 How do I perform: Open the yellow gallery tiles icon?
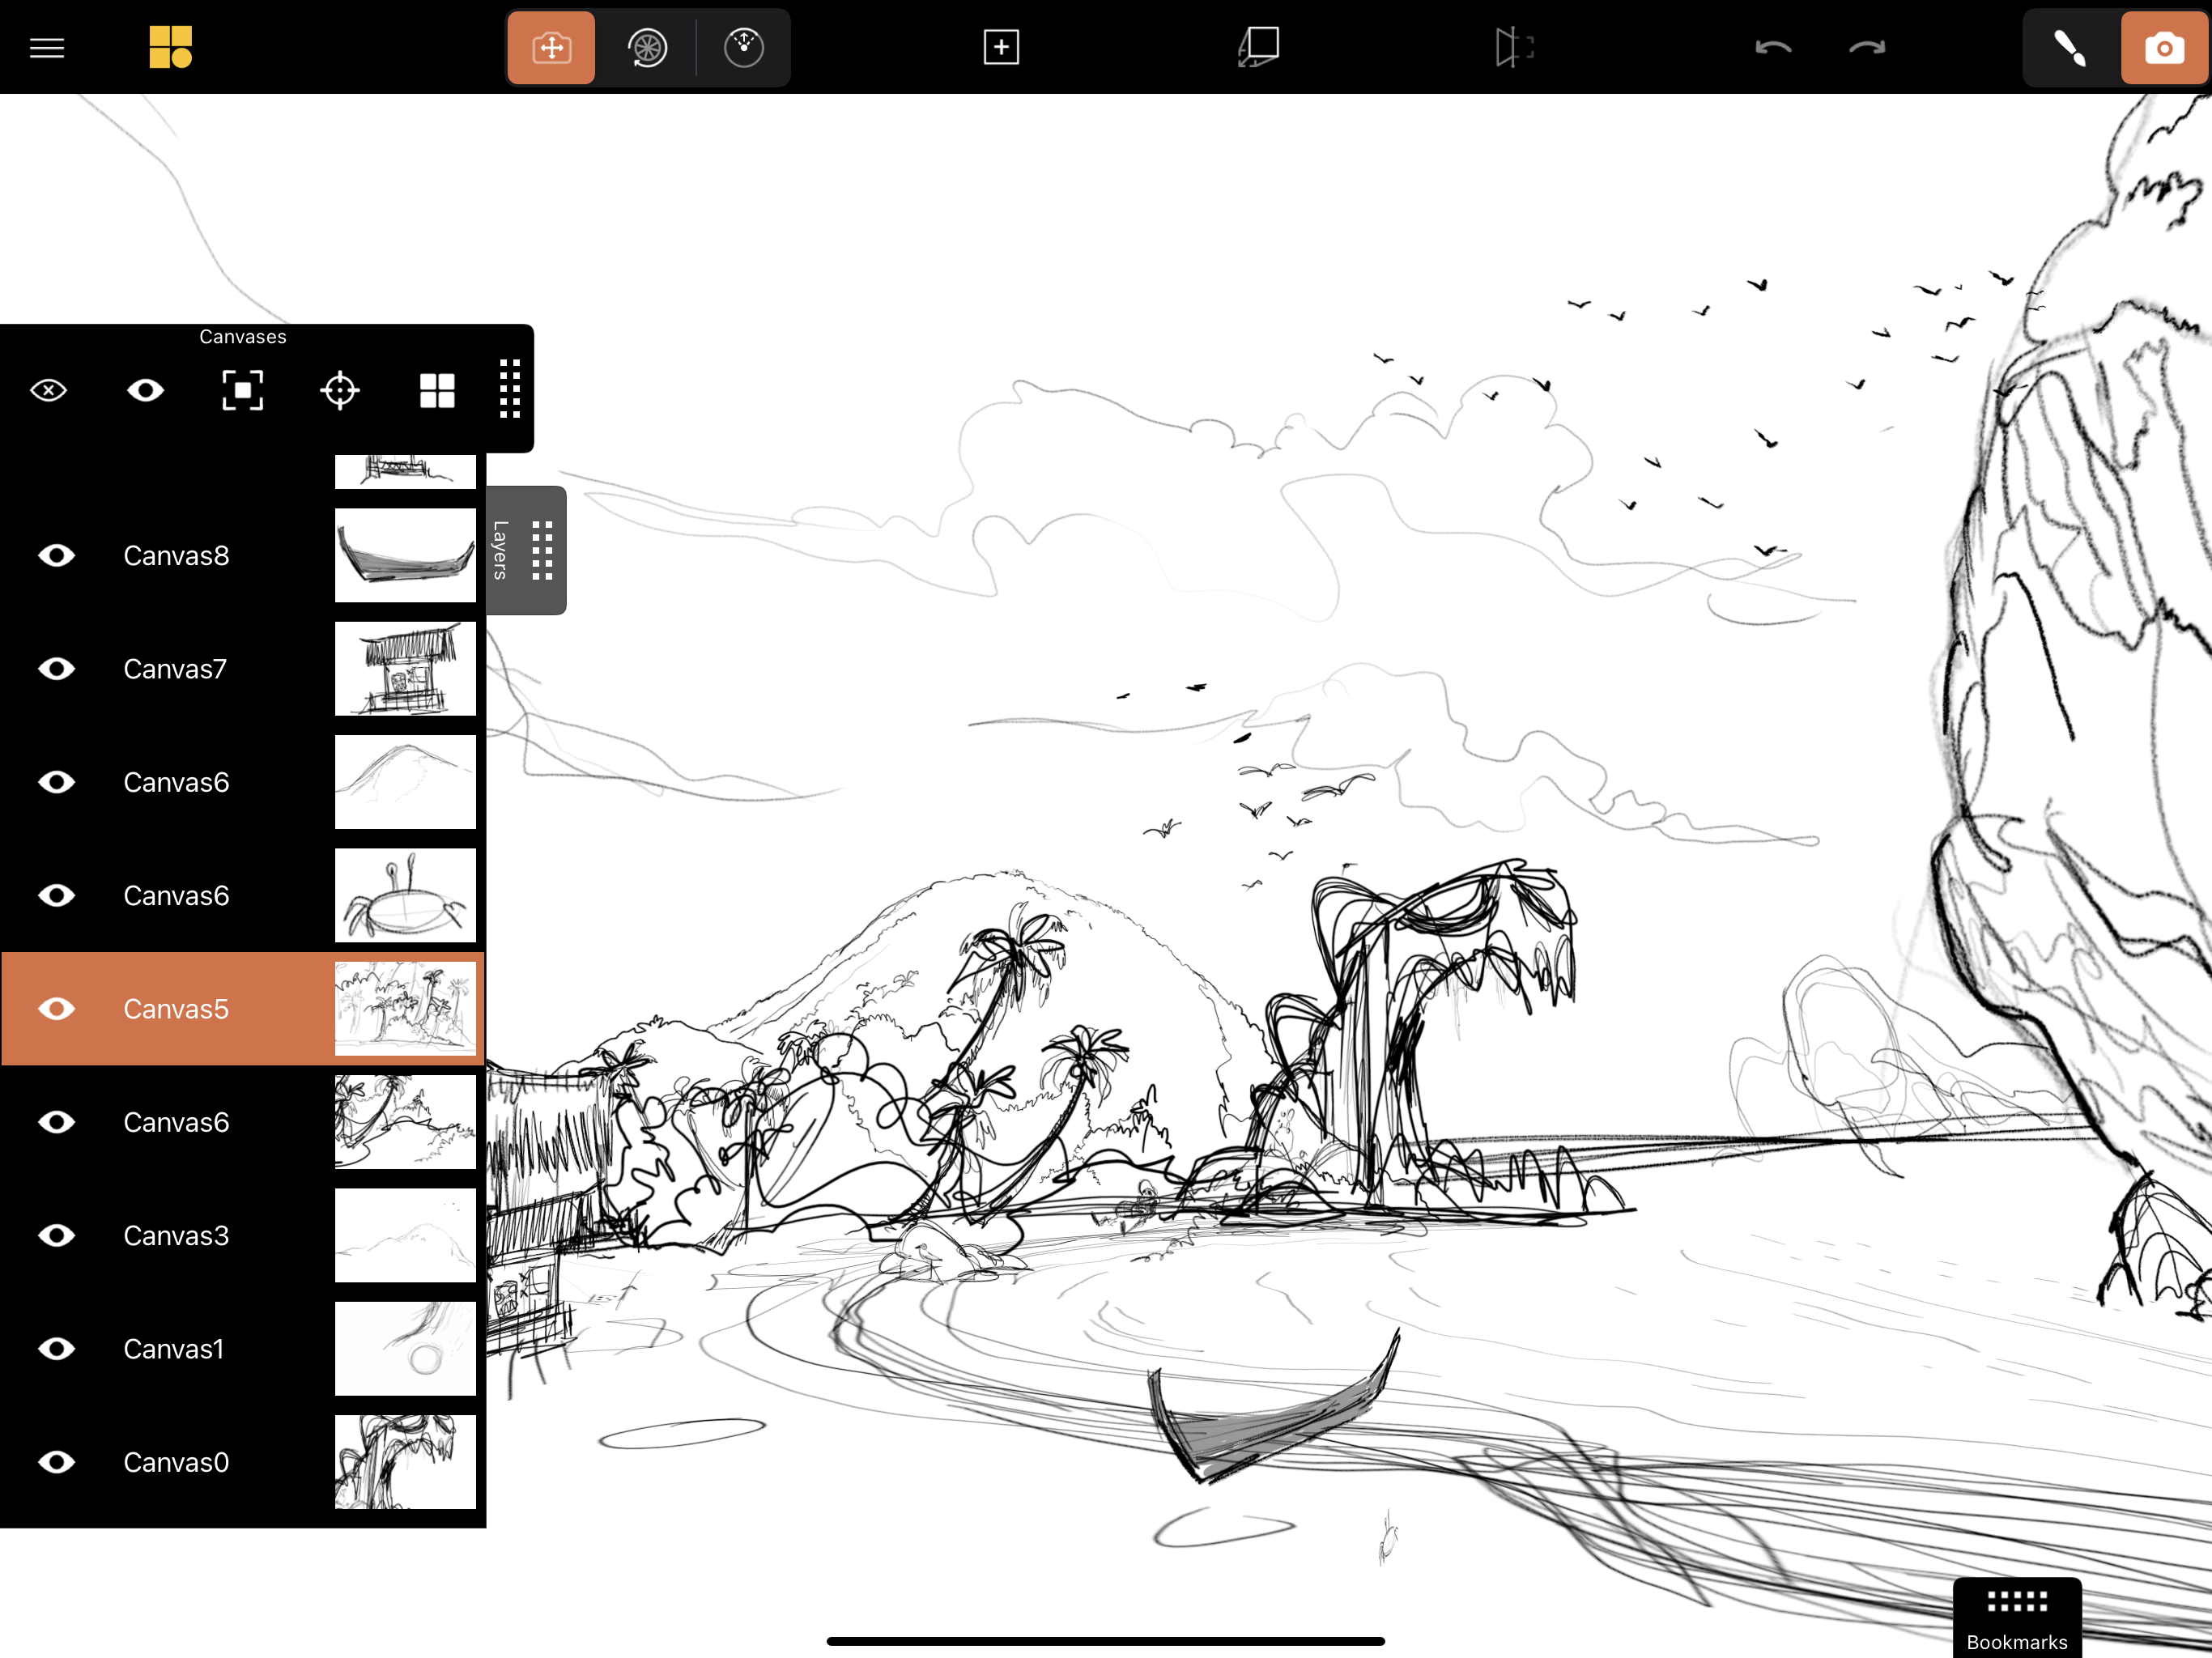point(170,47)
